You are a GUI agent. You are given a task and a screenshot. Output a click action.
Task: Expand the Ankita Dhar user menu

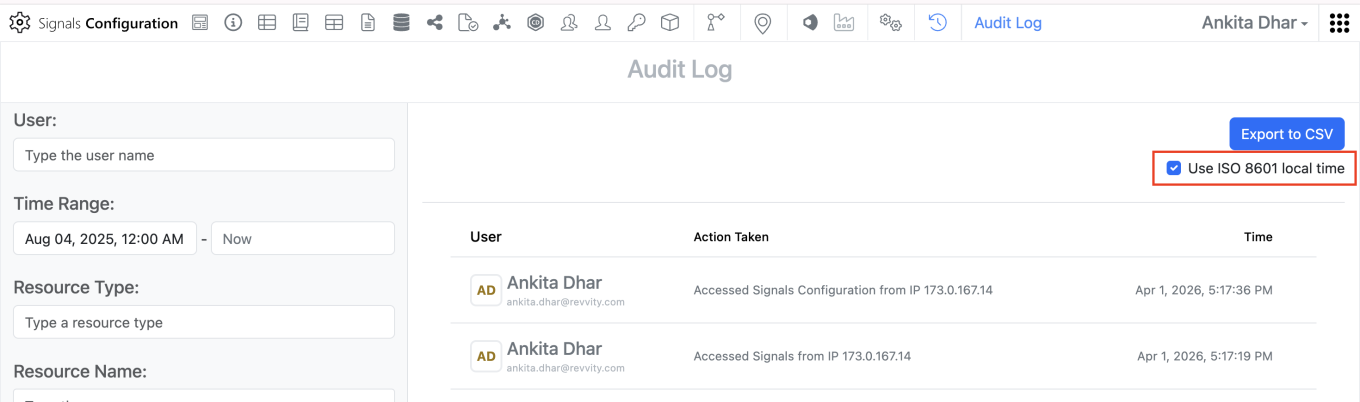point(1255,23)
